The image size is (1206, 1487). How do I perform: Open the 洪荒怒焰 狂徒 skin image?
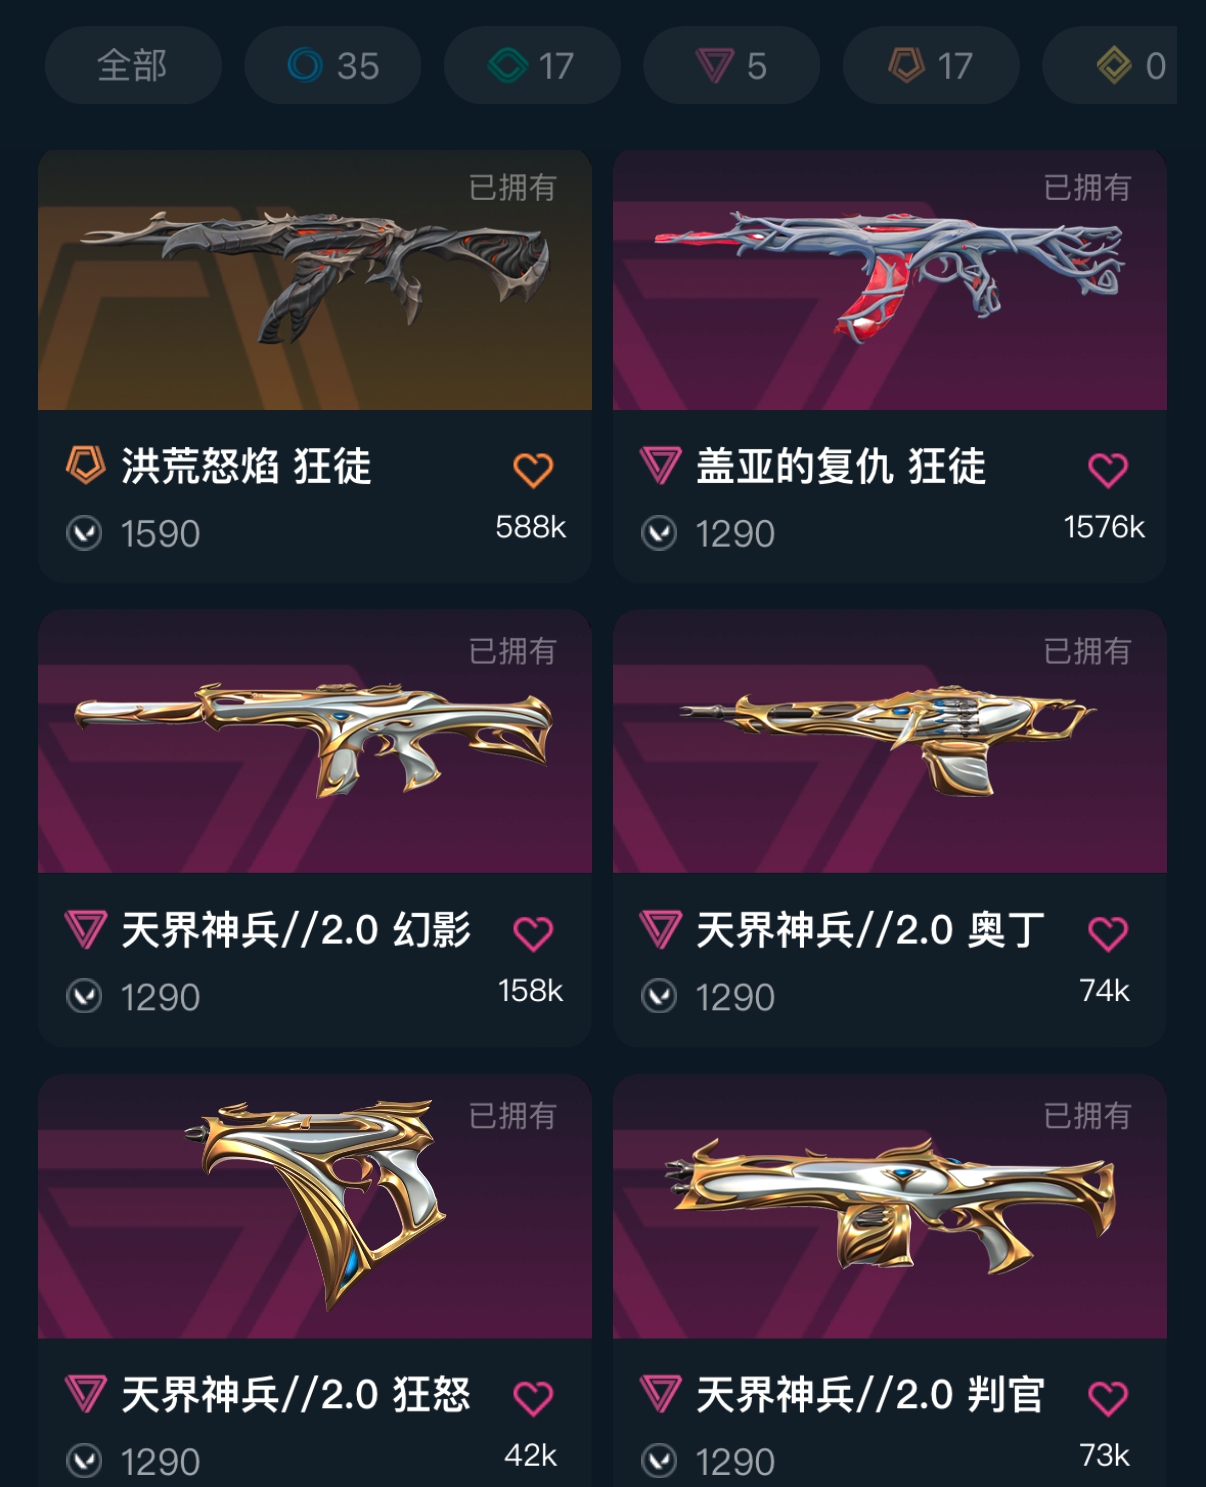[315, 280]
